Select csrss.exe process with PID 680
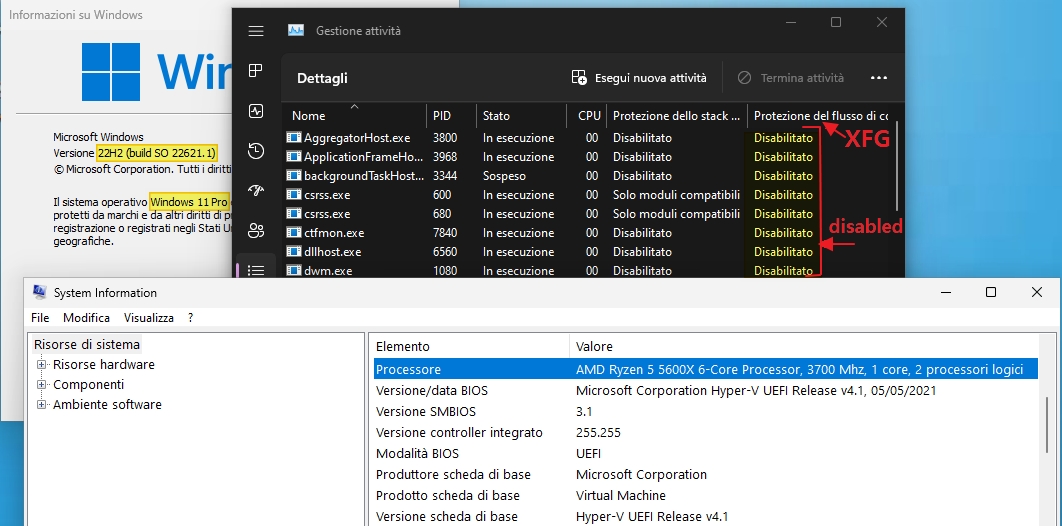Image resolution: width=1062 pixels, height=526 pixels. click(588, 213)
